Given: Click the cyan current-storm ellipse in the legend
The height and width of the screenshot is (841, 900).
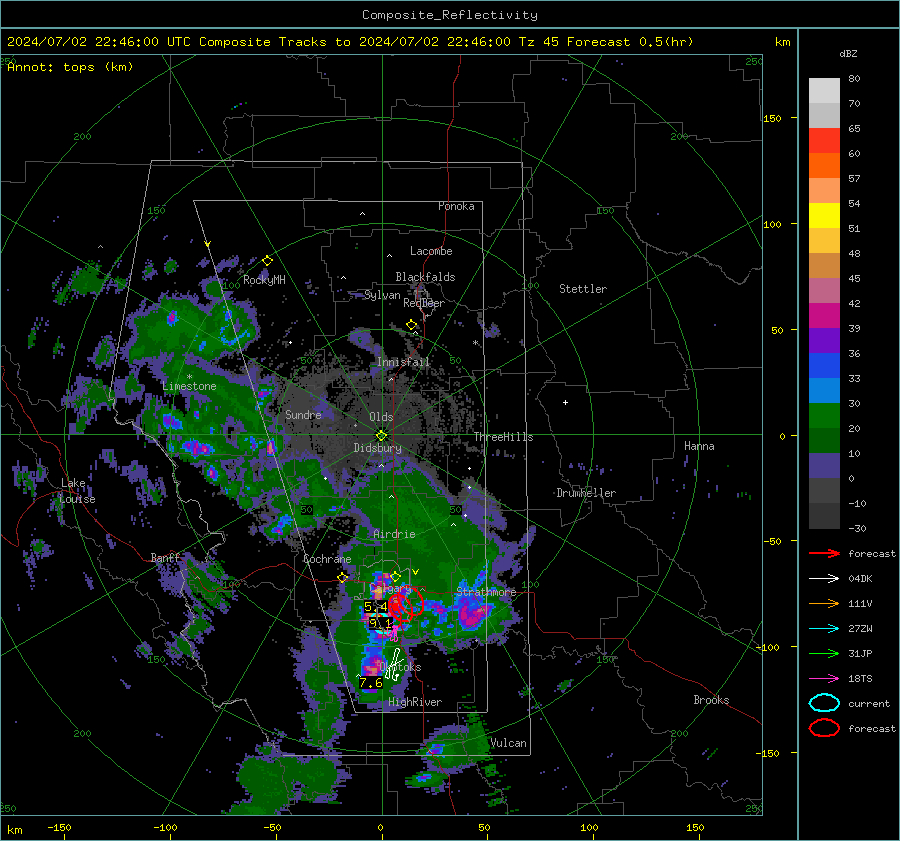Looking at the screenshot, I should 824,703.
